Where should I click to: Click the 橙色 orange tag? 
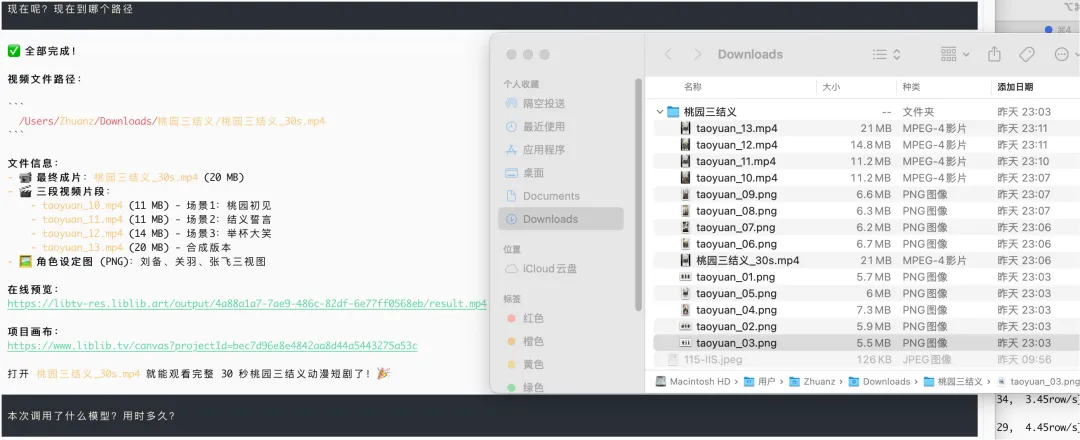[526, 342]
